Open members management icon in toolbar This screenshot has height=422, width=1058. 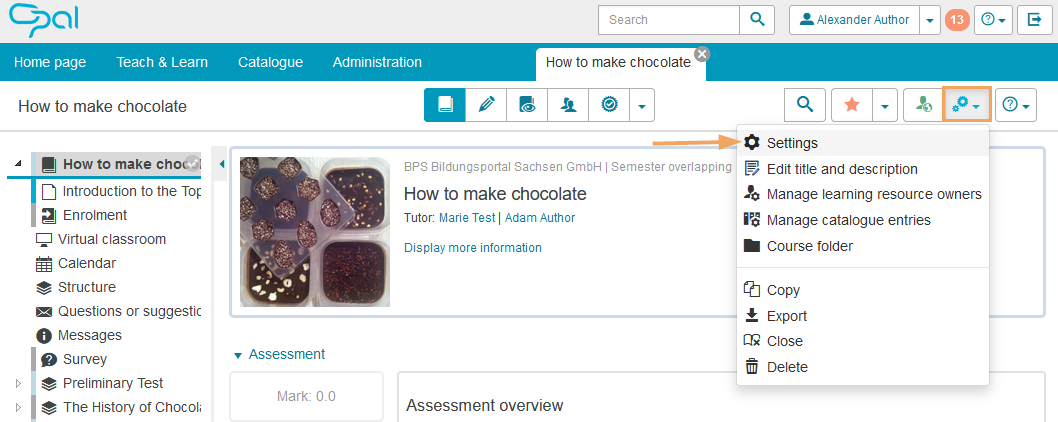[x=568, y=105]
